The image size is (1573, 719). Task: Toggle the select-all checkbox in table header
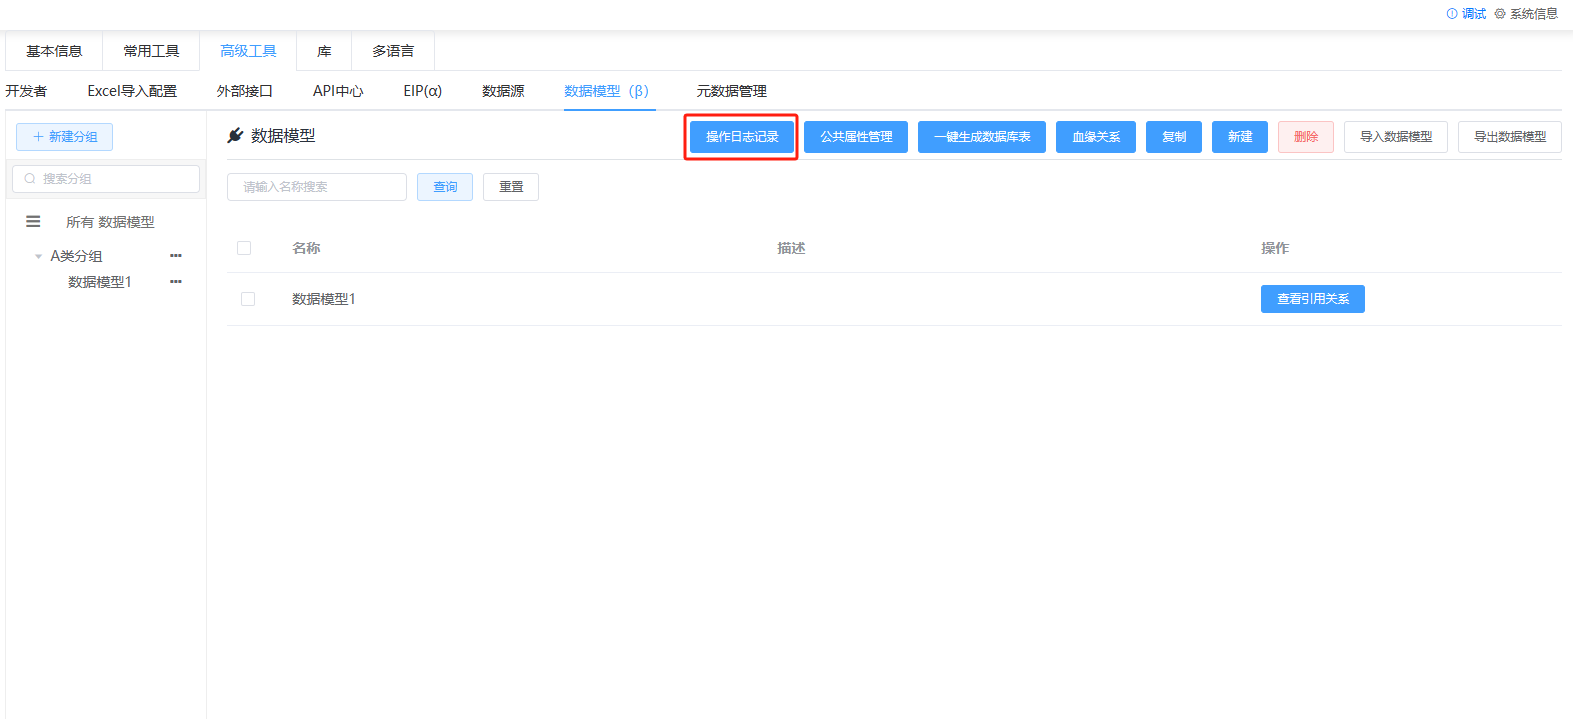coord(244,248)
